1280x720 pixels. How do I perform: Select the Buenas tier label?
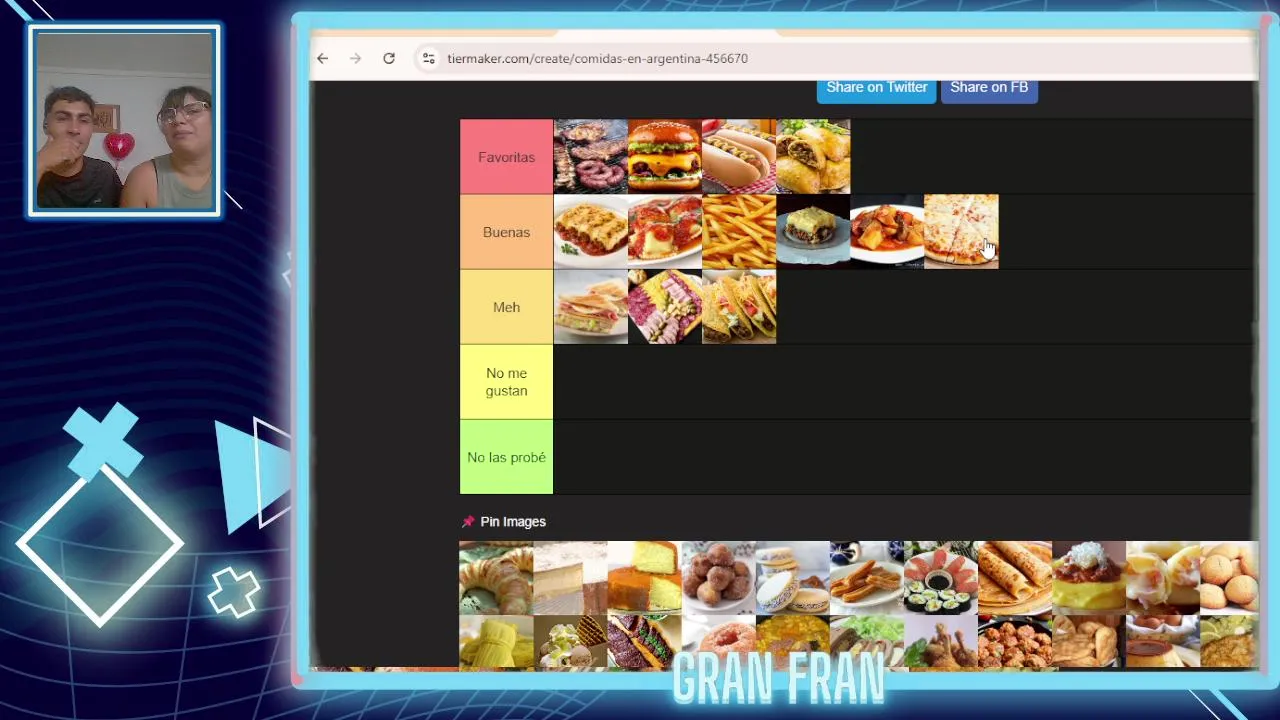point(506,232)
